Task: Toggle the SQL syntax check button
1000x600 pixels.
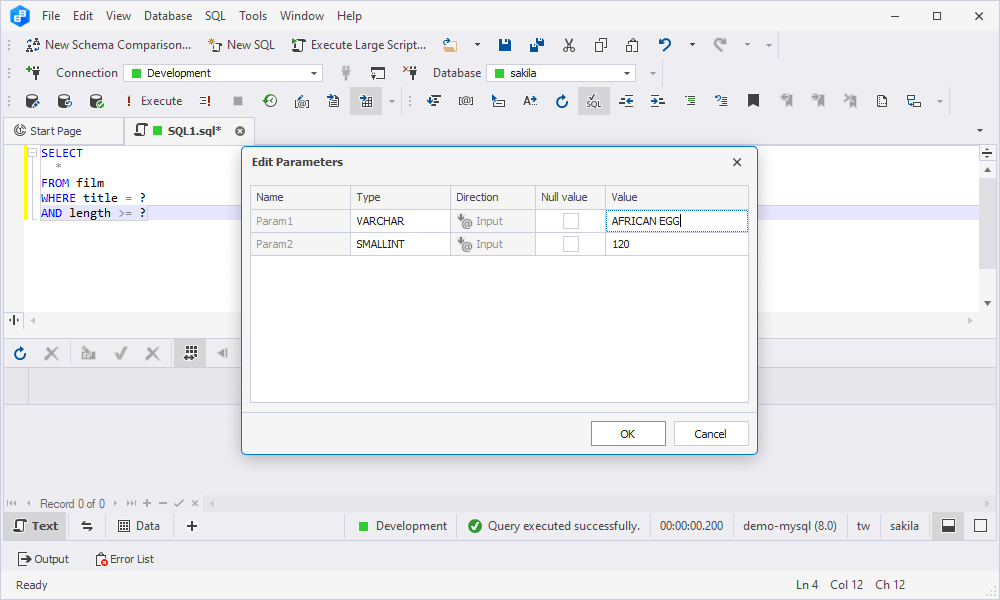Action: (x=594, y=101)
